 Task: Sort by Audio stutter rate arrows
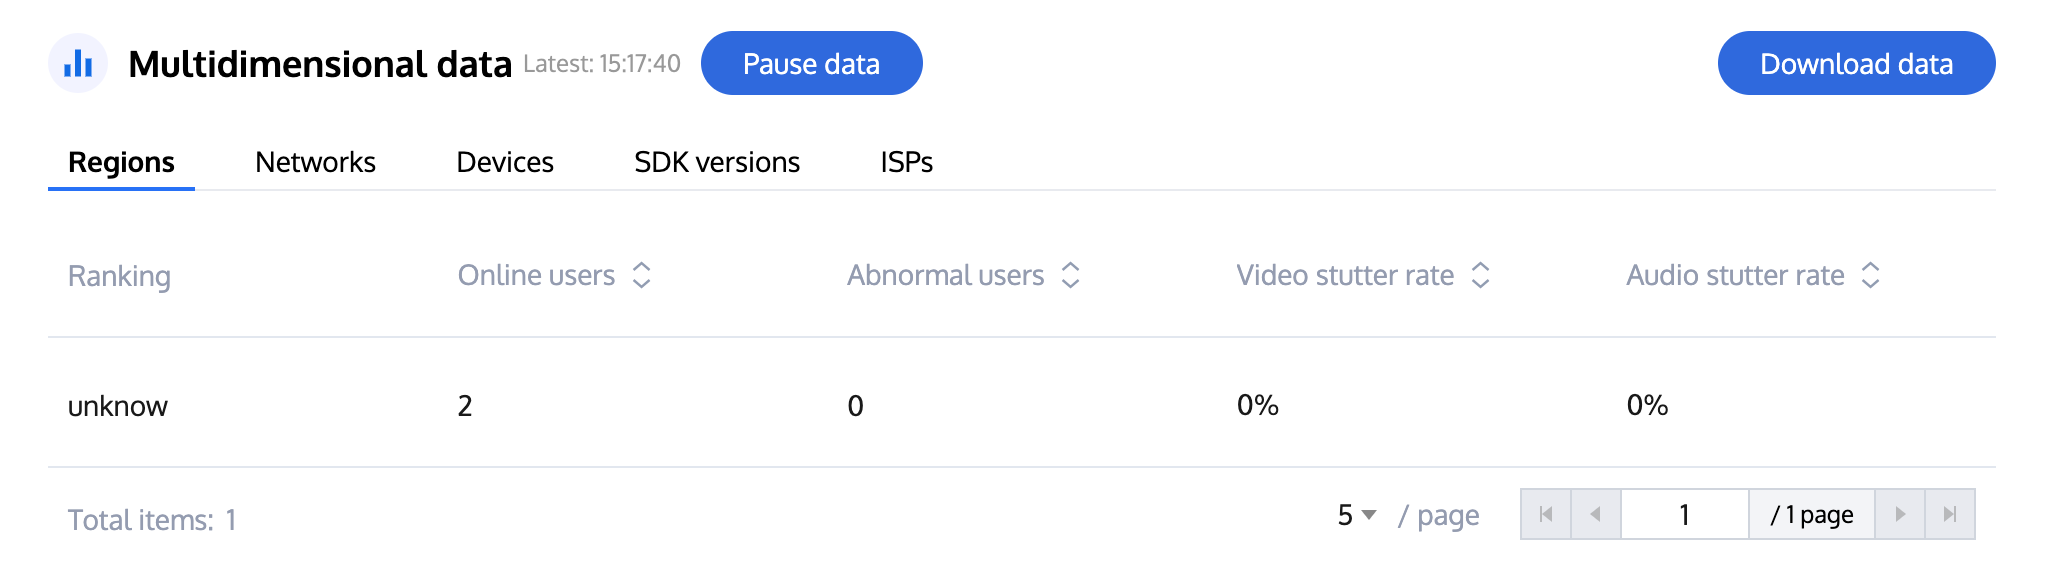pyautogui.click(x=1871, y=275)
